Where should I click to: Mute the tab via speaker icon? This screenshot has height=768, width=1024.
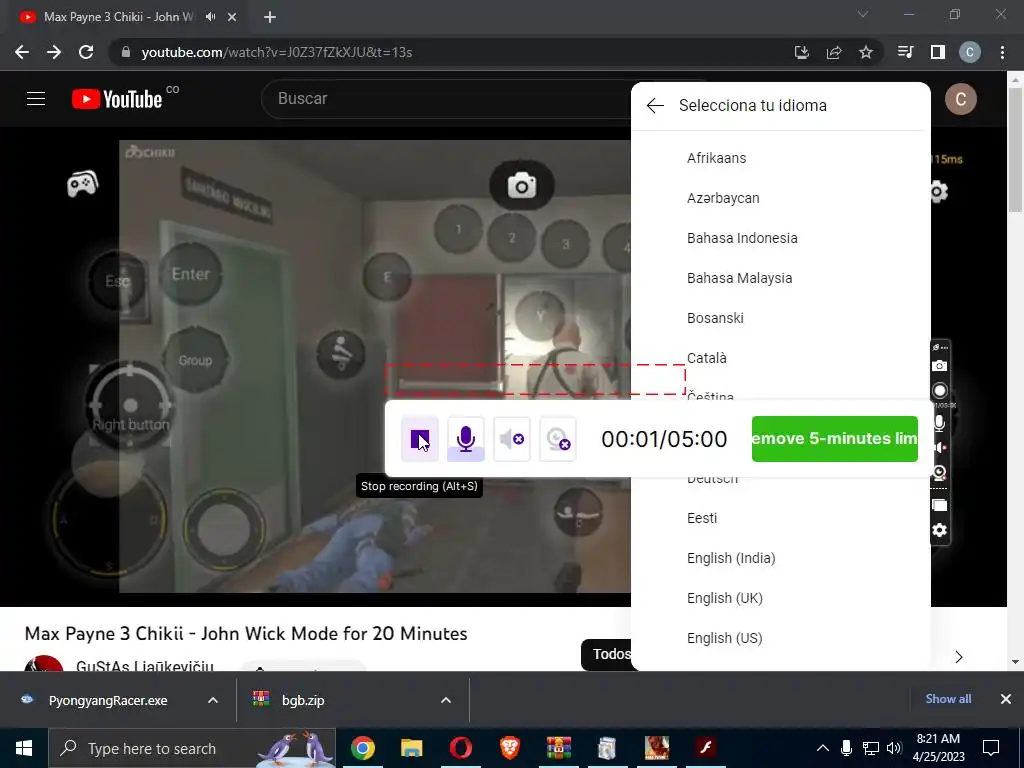(210, 17)
